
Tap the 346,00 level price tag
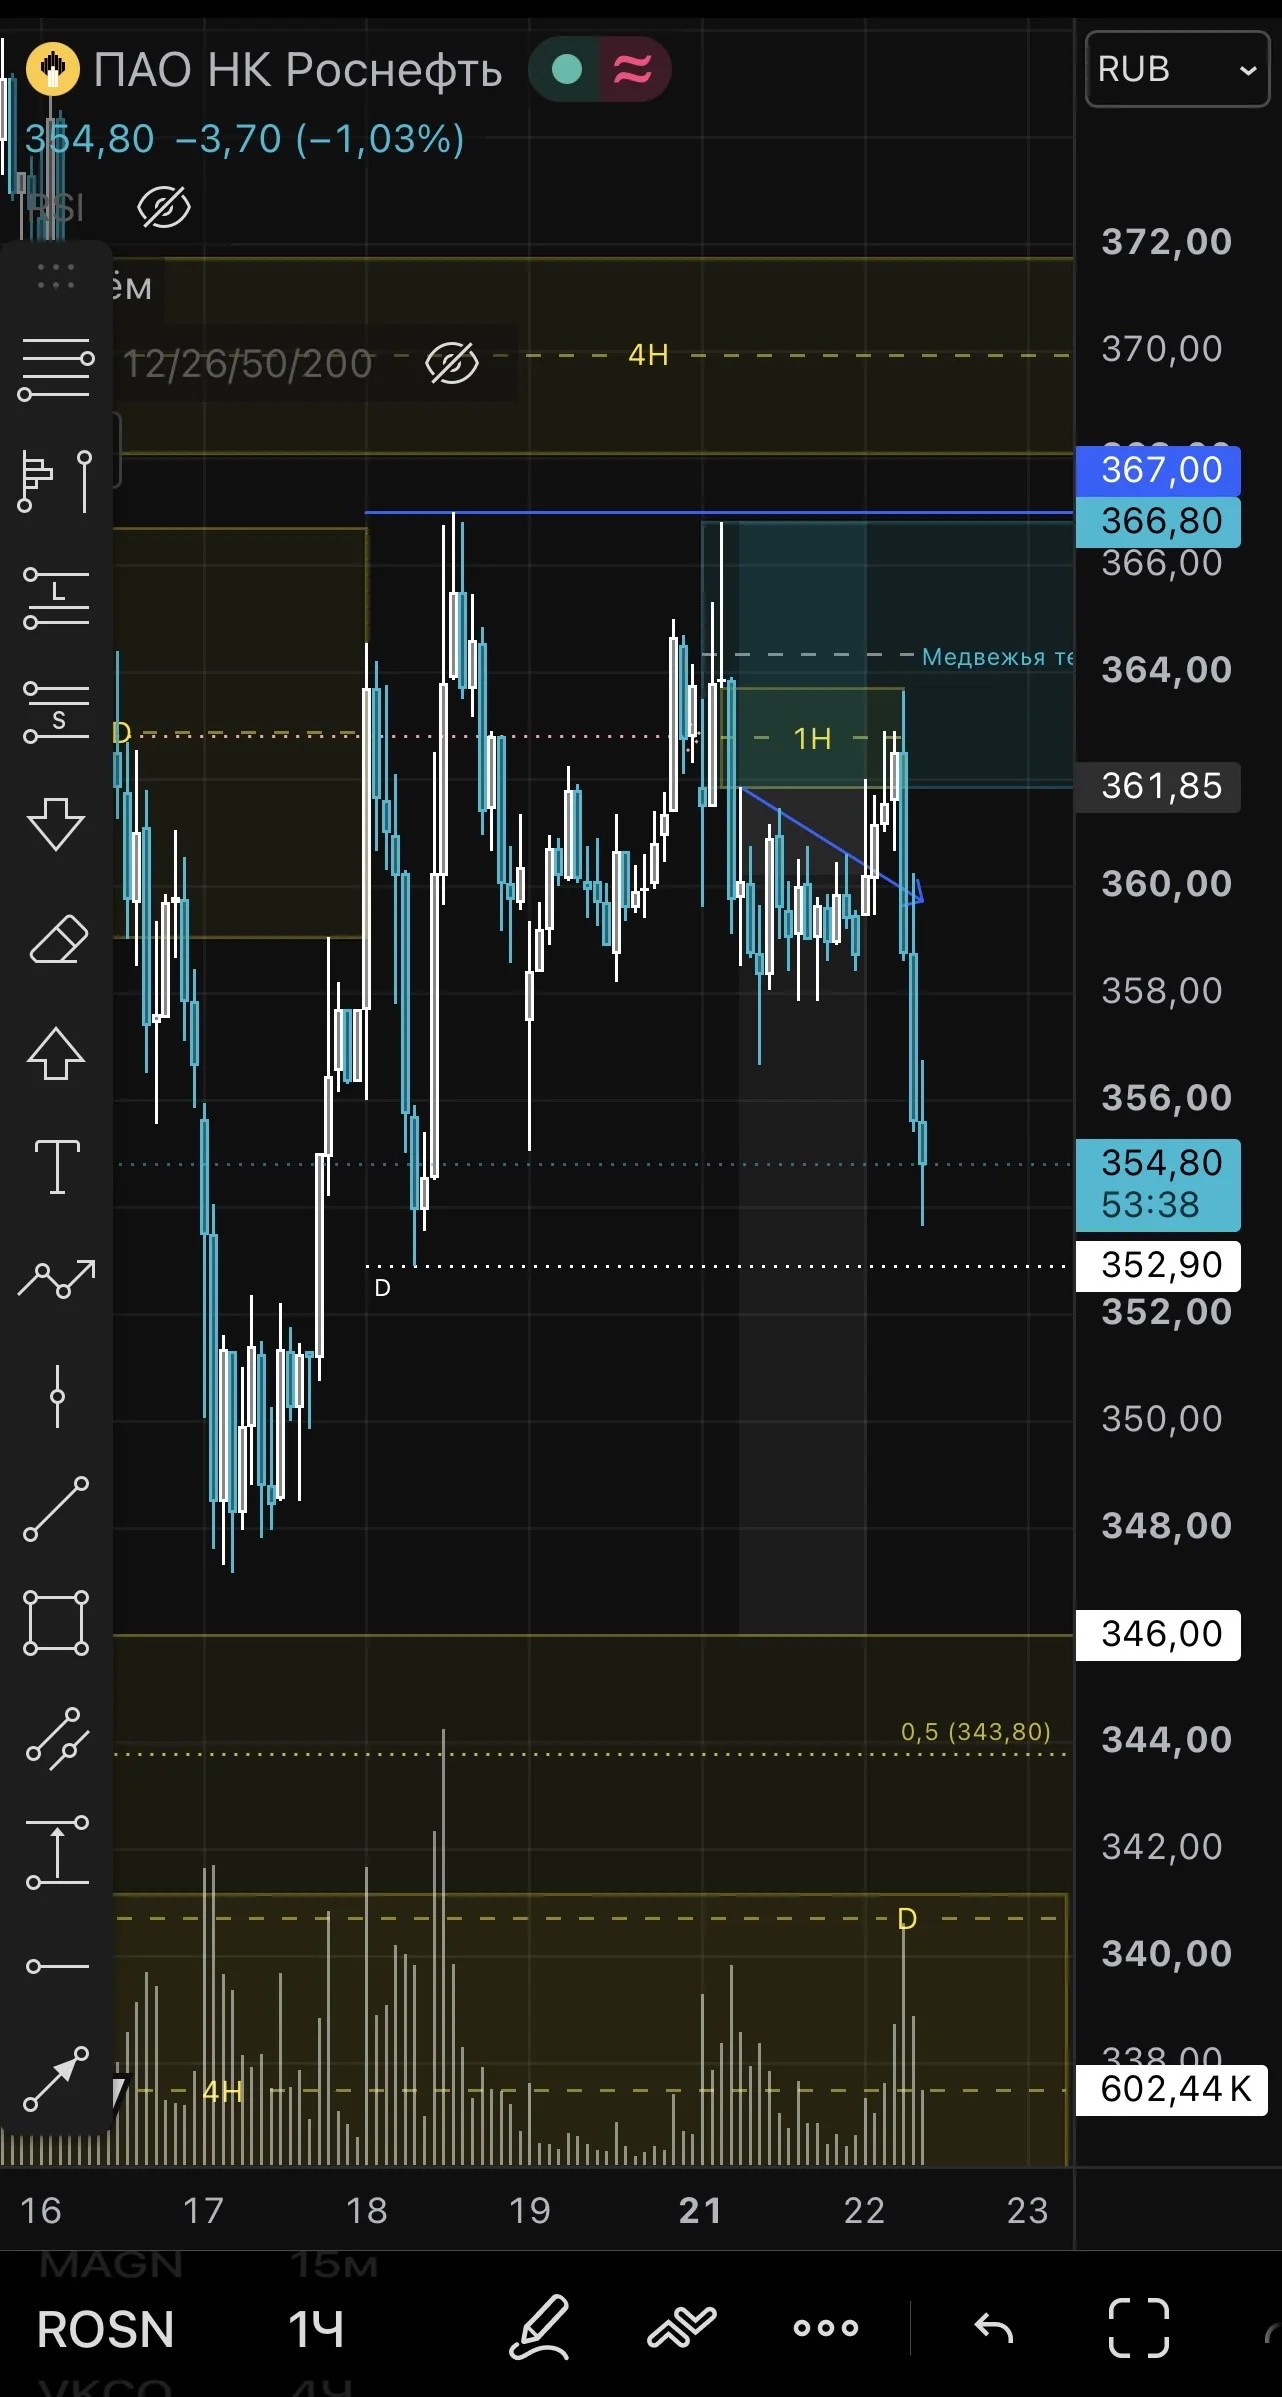[1158, 1635]
